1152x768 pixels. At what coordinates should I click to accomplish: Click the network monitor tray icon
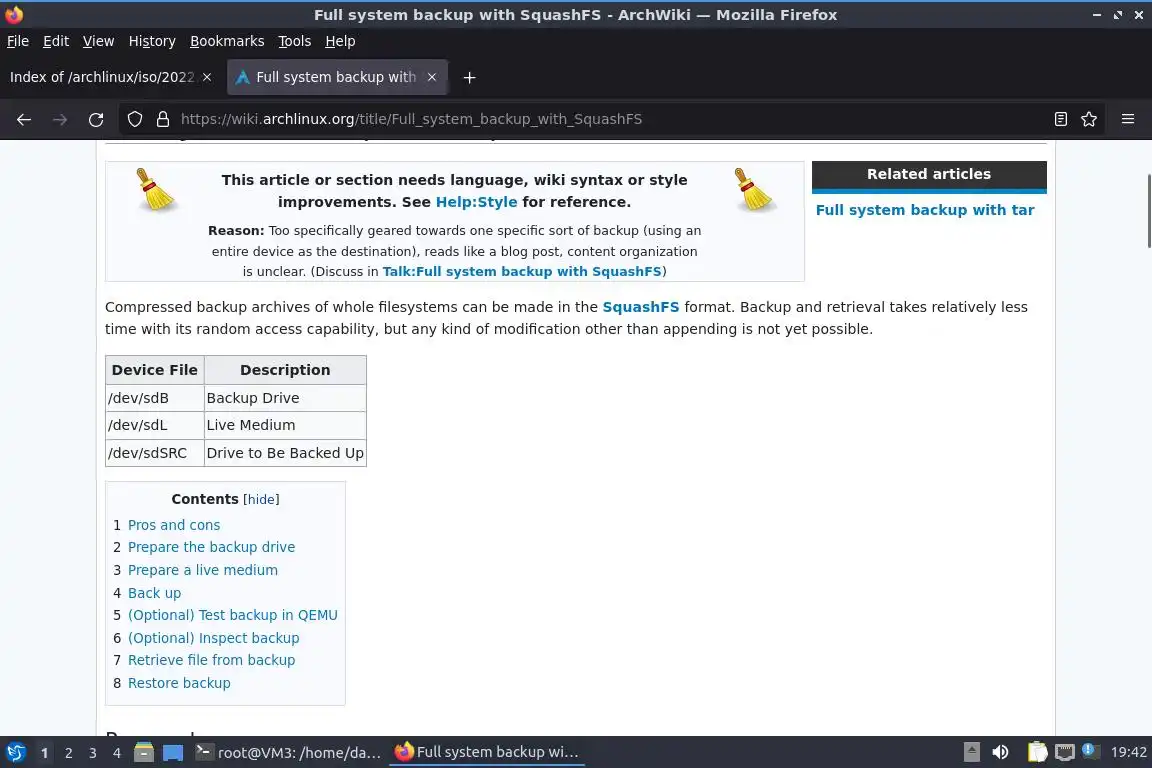tap(1065, 752)
